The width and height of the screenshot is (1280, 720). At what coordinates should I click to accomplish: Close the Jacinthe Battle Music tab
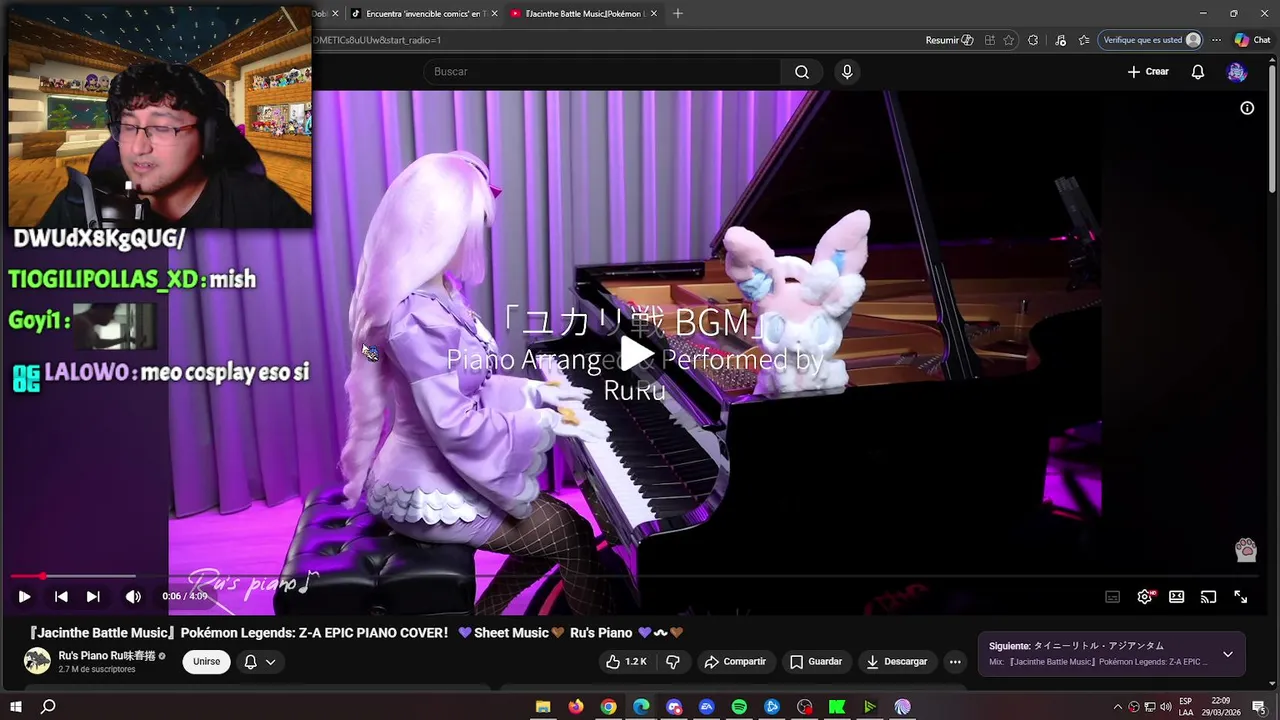(x=654, y=14)
